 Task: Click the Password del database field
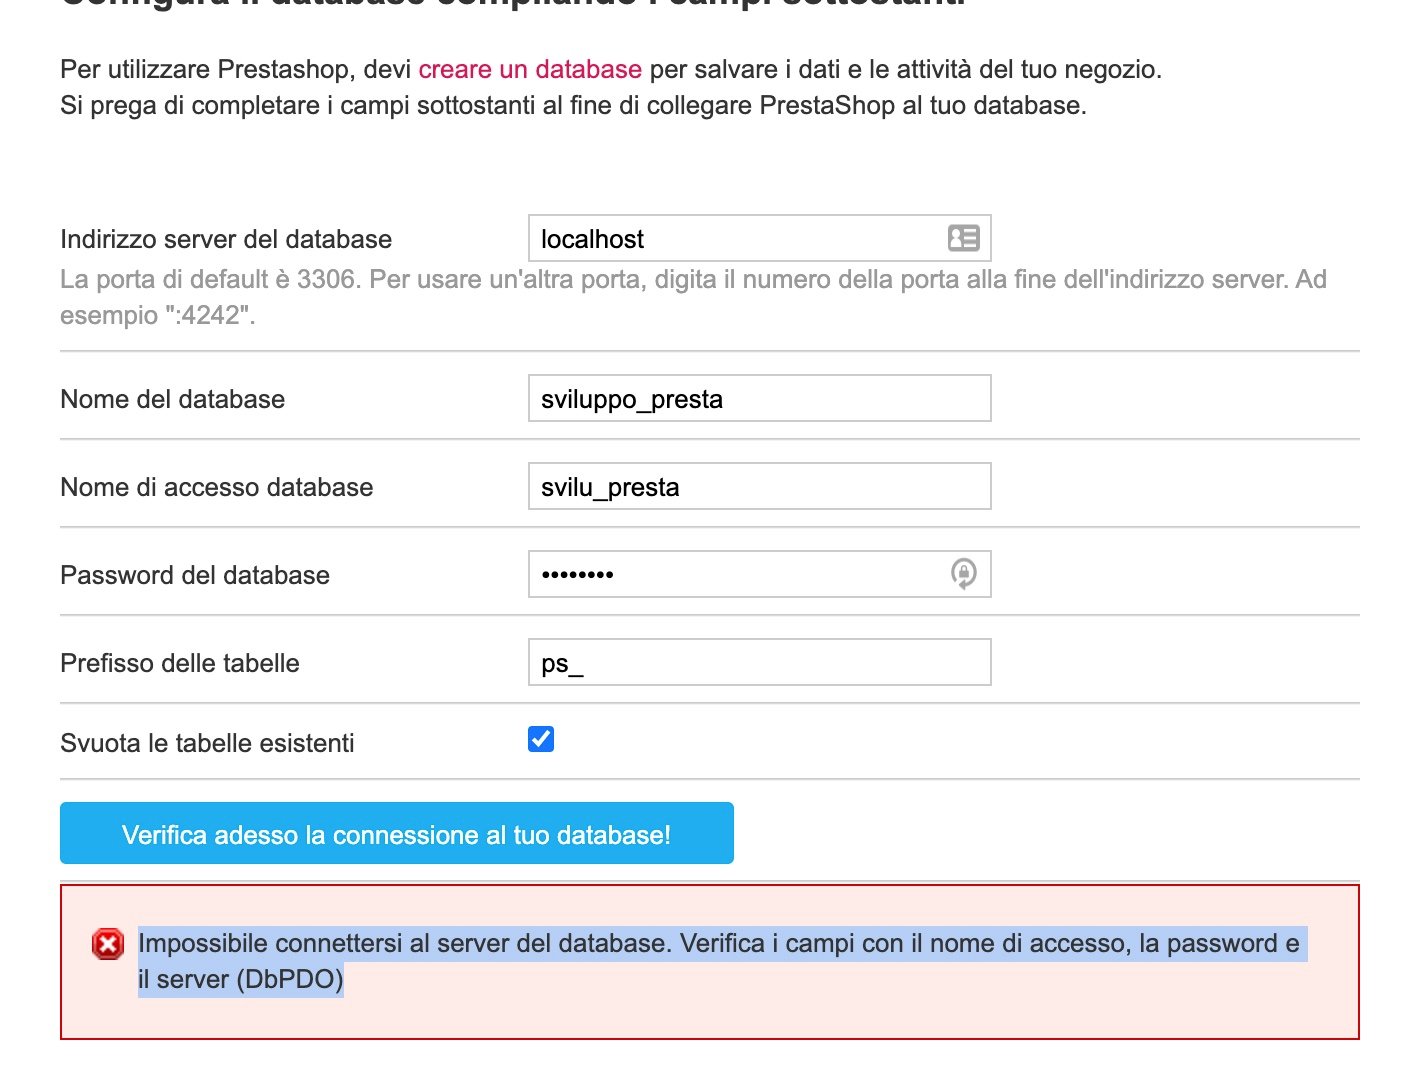tap(760, 574)
